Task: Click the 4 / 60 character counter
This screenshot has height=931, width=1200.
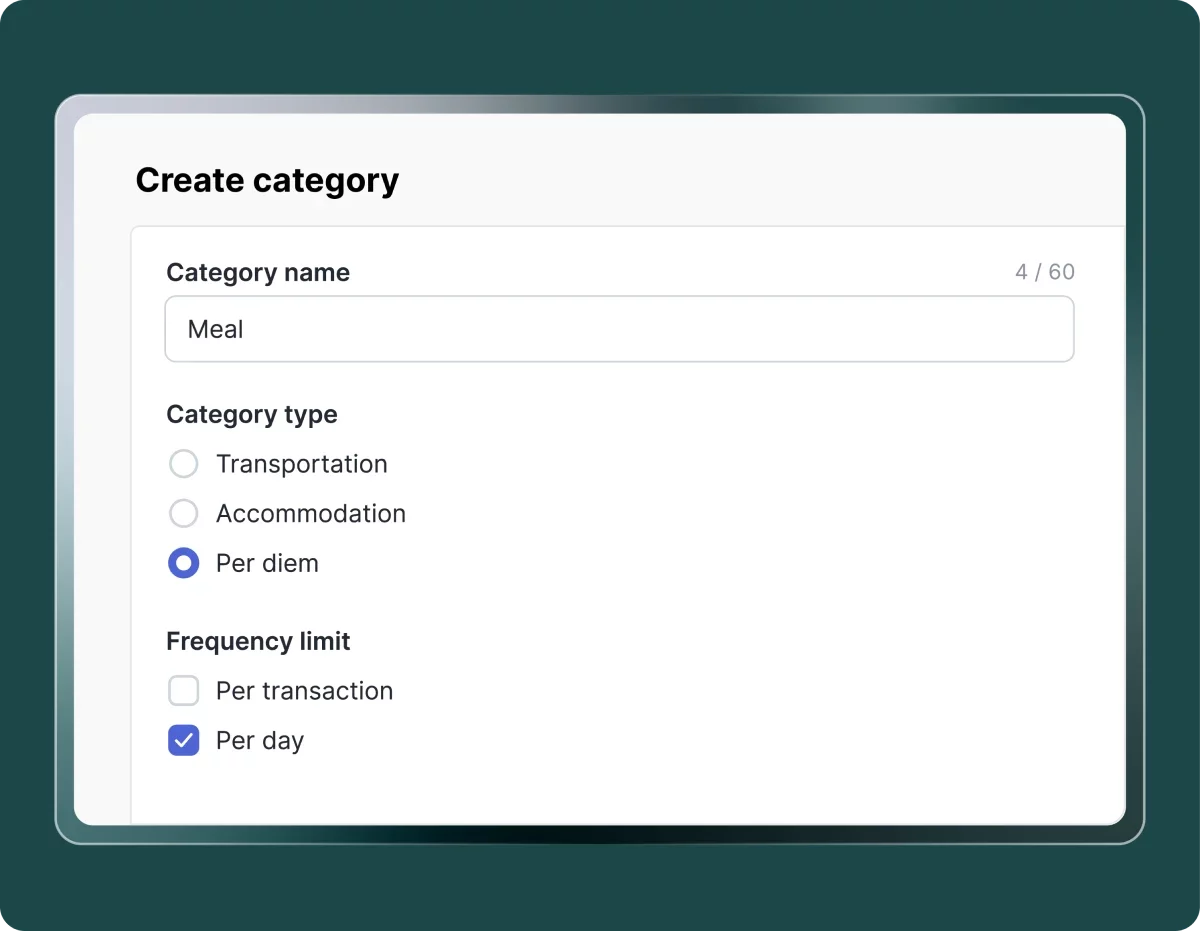Action: coord(1044,272)
